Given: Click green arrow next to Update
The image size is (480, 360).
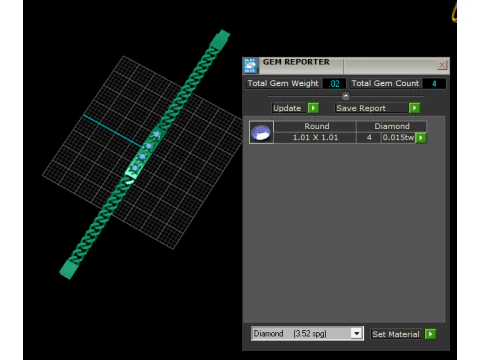Looking at the screenshot, I should (x=313, y=108).
